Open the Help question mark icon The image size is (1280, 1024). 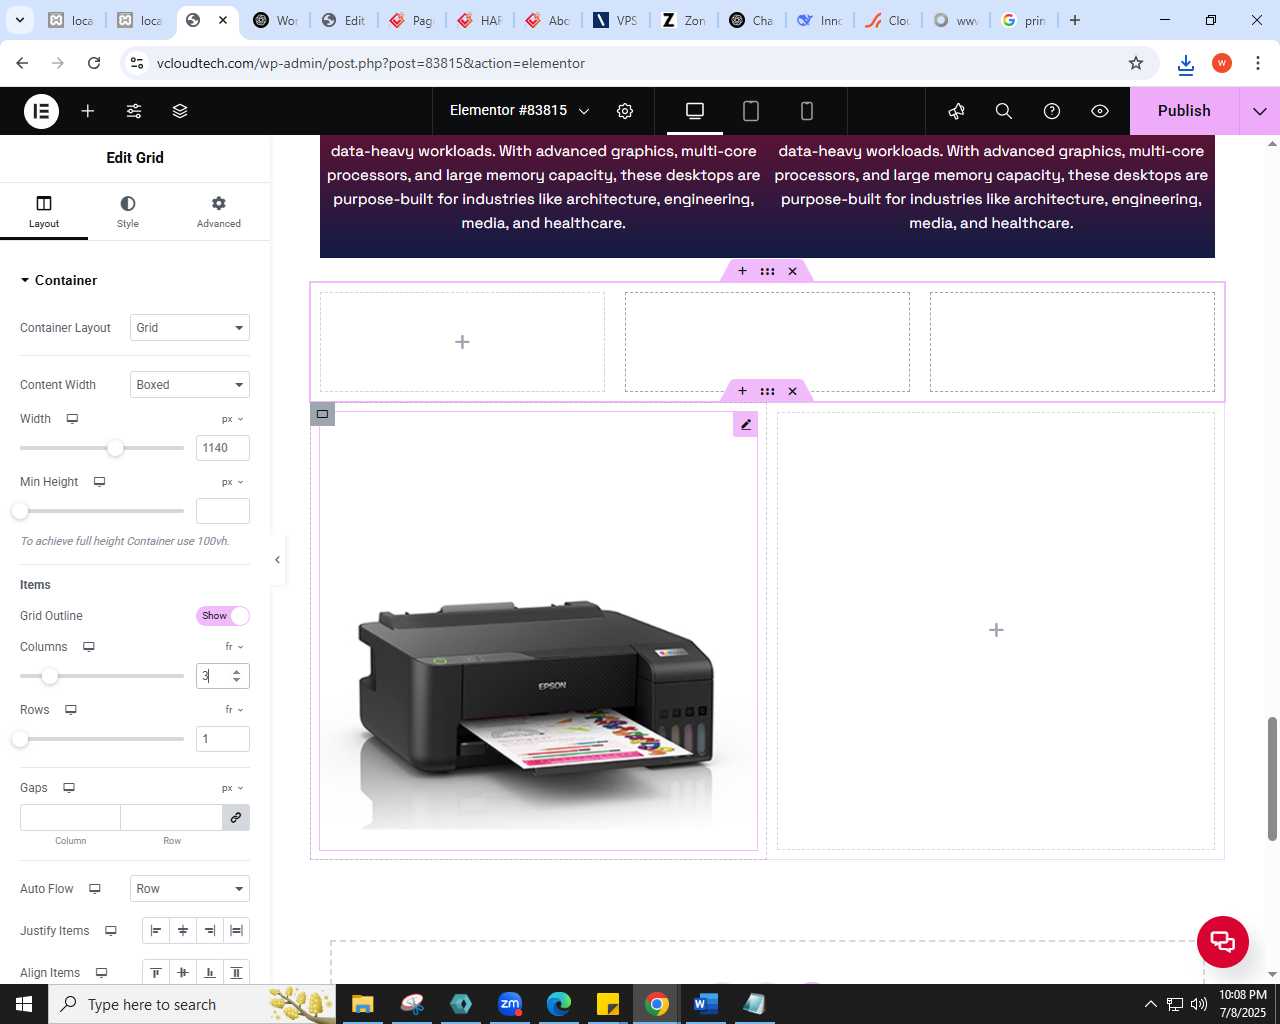point(1052,111)
